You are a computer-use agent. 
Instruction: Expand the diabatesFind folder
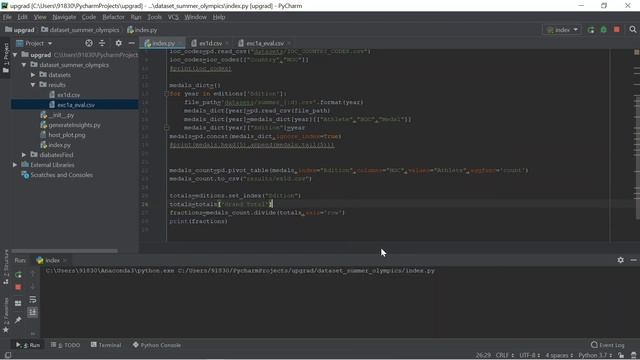(24, 155)
